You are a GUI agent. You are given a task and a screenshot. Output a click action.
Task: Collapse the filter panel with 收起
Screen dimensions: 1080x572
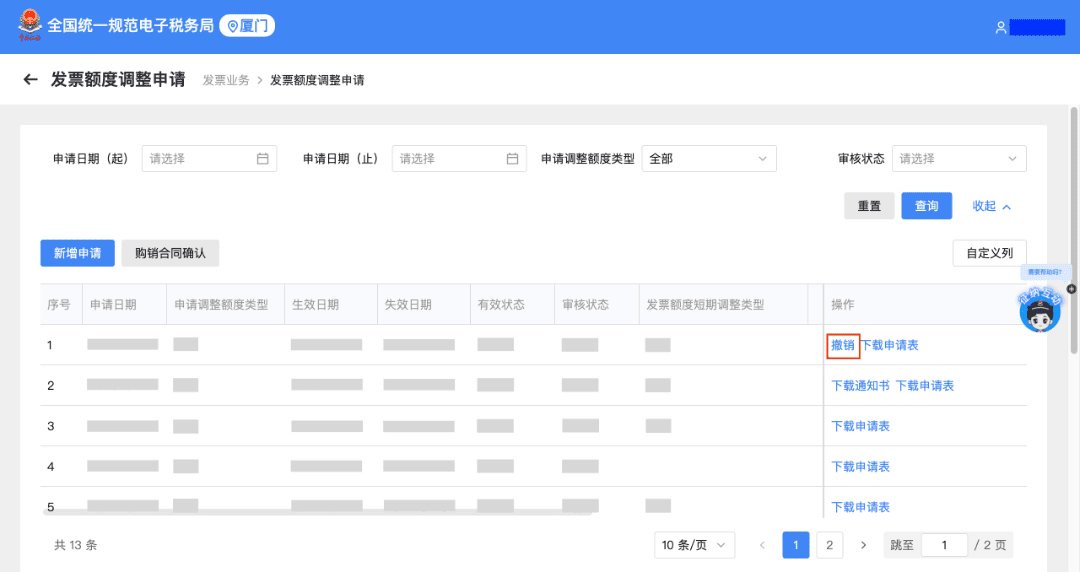click(991, 206)
